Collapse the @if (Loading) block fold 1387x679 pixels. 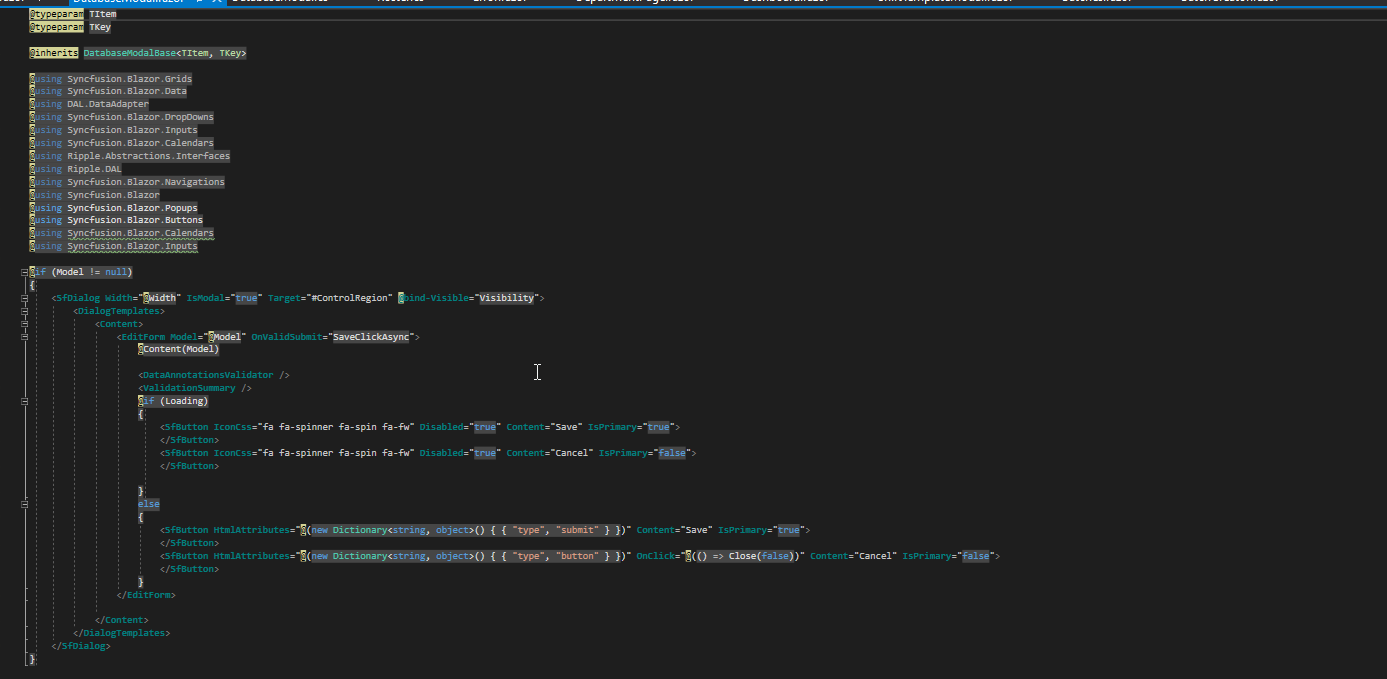(24, 401)
